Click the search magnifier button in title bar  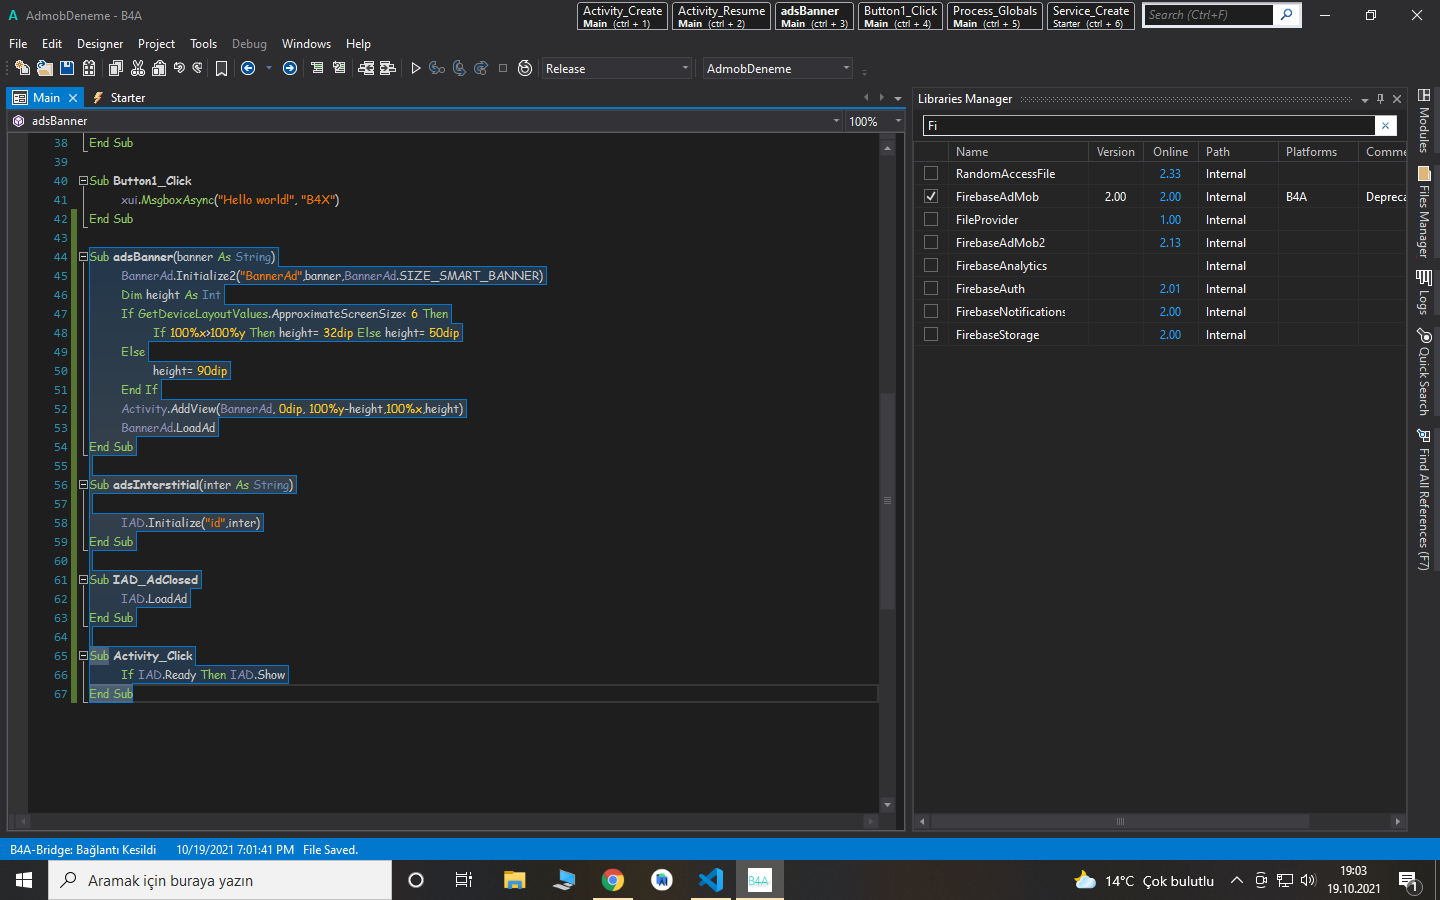1287,15
